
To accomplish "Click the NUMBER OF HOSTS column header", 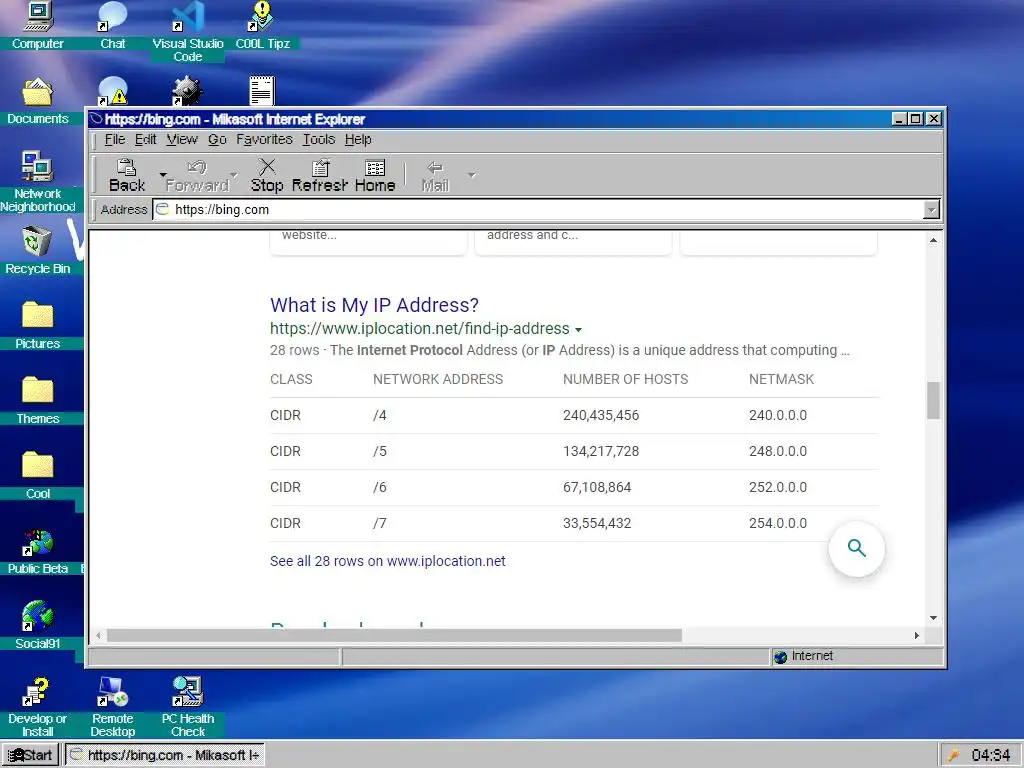I will [x=626, y=379].
